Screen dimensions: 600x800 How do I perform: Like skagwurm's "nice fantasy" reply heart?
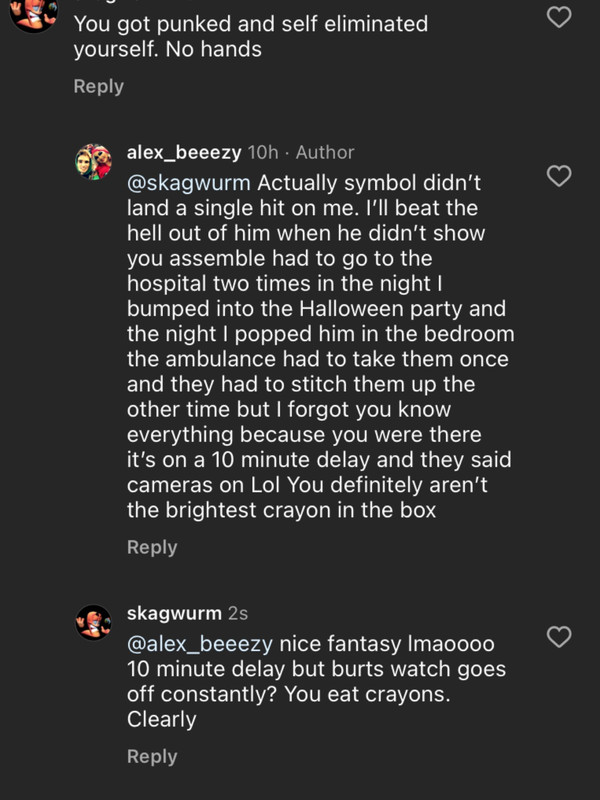point(559,637)
